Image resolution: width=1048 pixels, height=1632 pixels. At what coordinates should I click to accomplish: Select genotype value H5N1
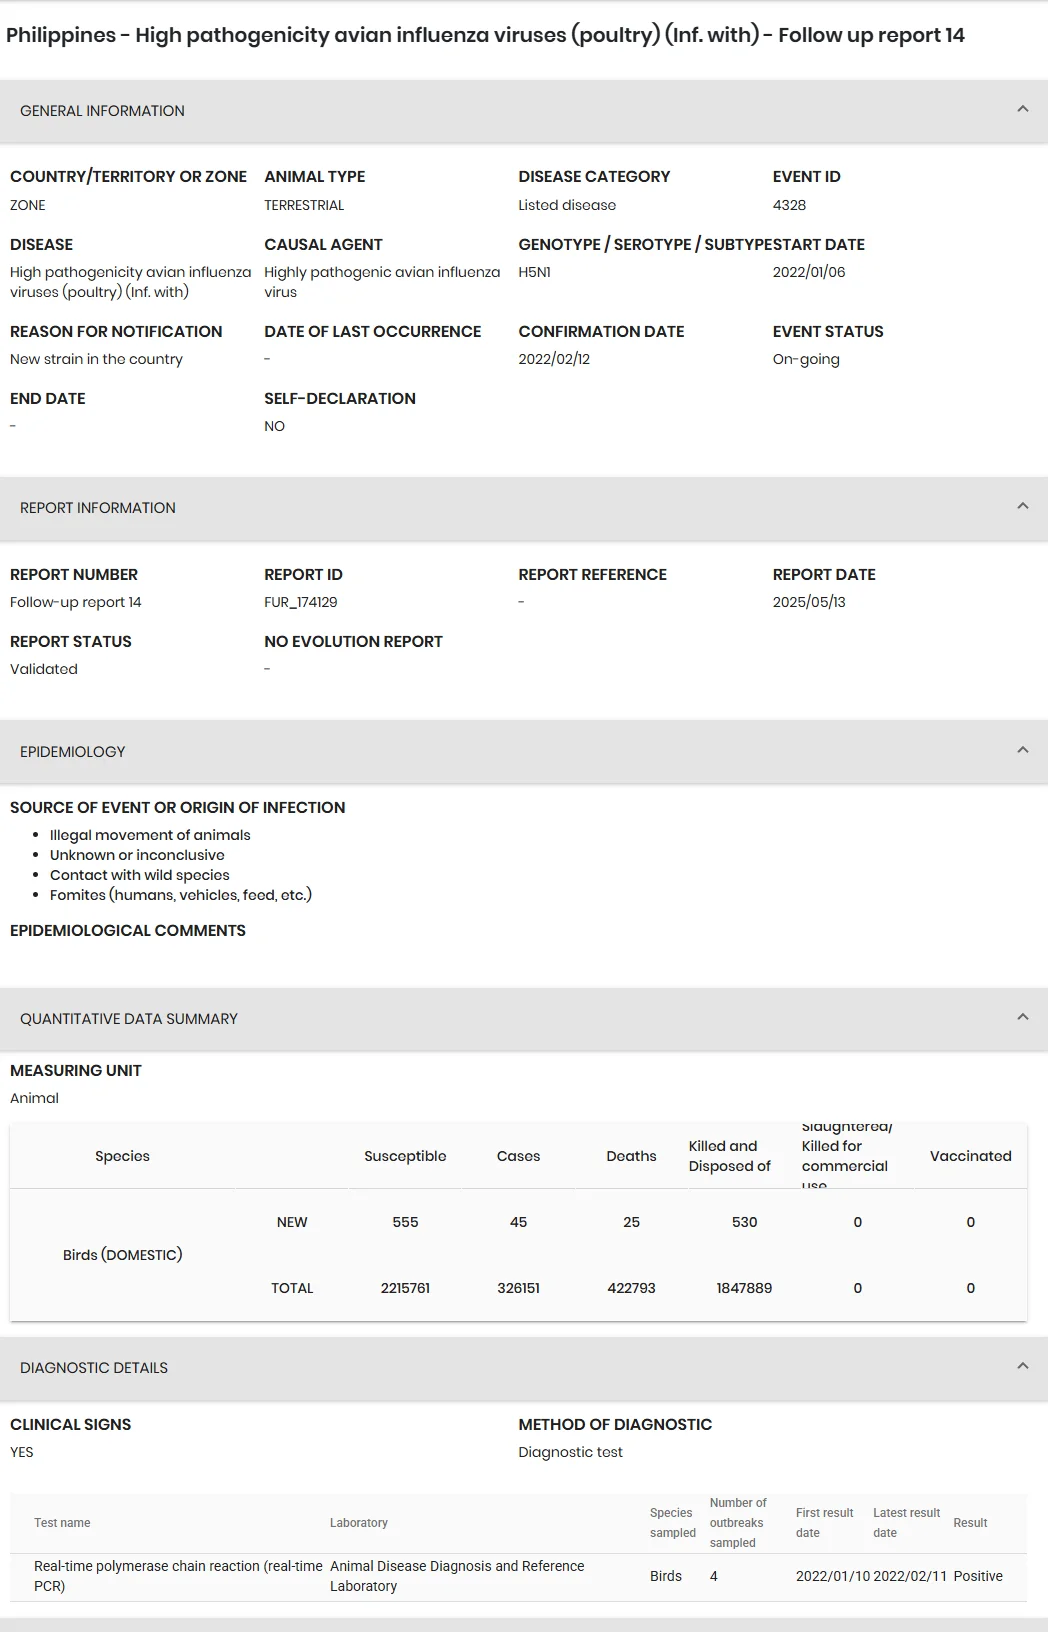point(534,272)
